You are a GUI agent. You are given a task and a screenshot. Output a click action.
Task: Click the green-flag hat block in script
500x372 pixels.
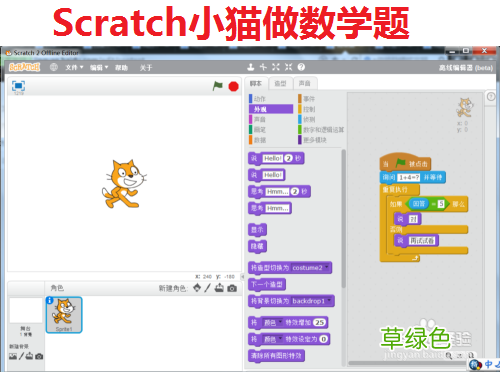click(405, 163)
